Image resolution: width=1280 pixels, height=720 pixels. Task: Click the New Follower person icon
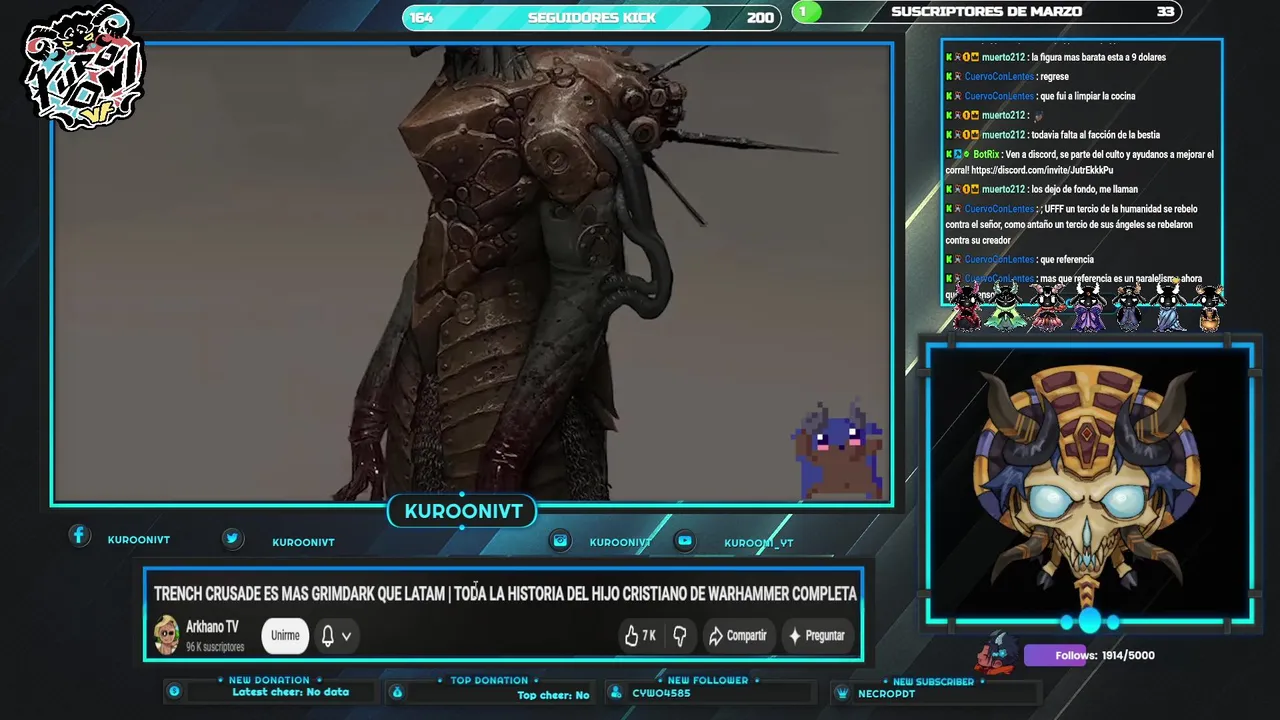pyautogui.click(x=615, y=692)
